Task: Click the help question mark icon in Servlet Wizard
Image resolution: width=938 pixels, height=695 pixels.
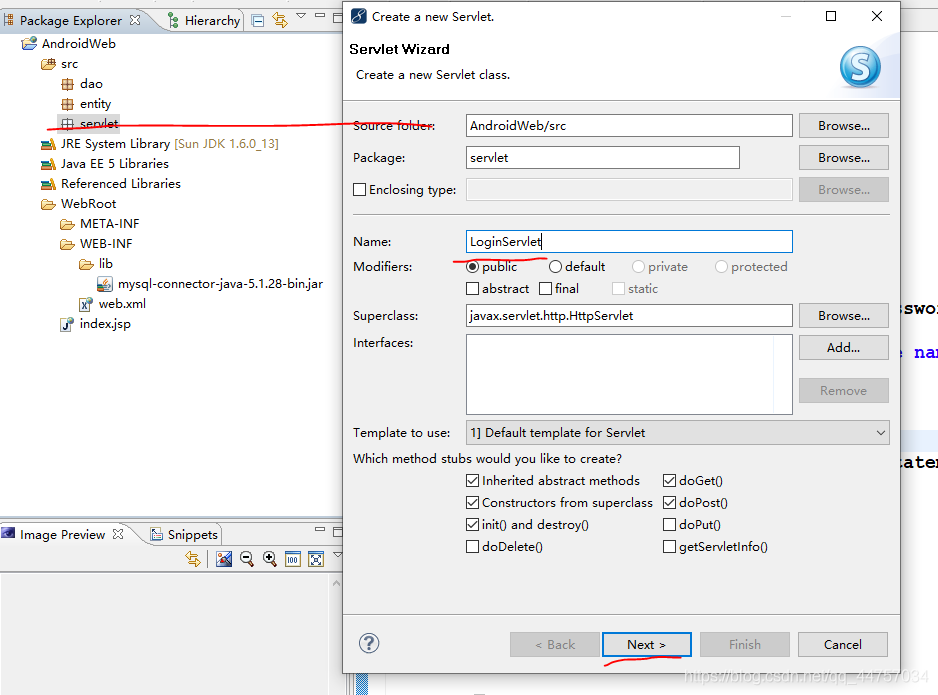Action: pyautogui.click(x=369, y=644)
